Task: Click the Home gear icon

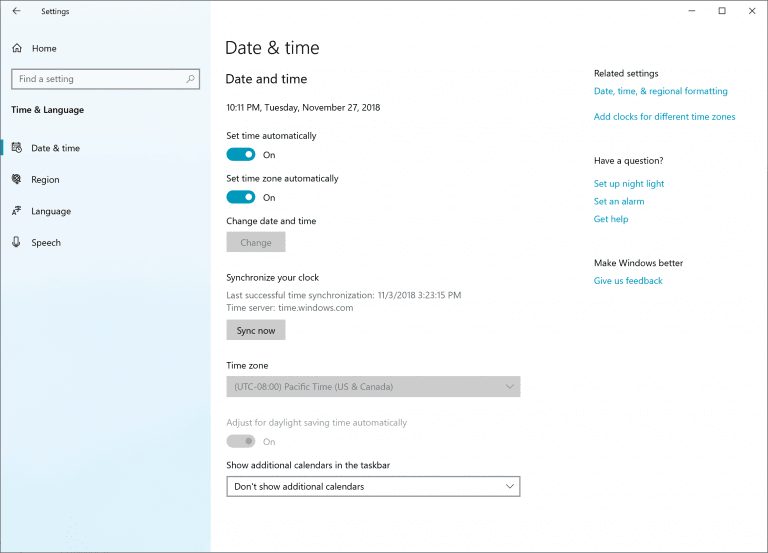Action: tap(16, 48)
